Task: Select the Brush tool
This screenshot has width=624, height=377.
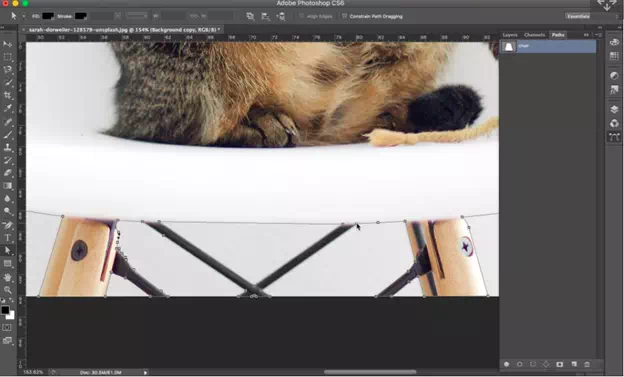Action: tap(8, 134)
